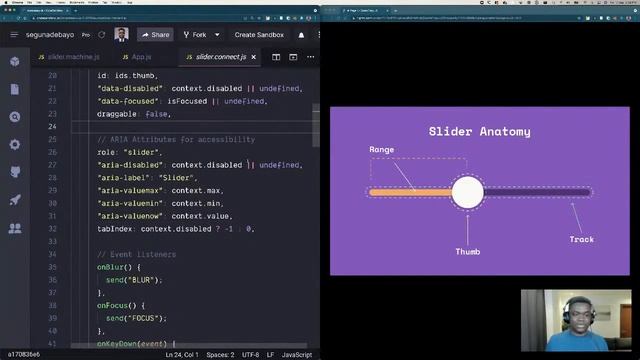
Task: Click the tabIndex code line
Action: [x=176, y=229]
